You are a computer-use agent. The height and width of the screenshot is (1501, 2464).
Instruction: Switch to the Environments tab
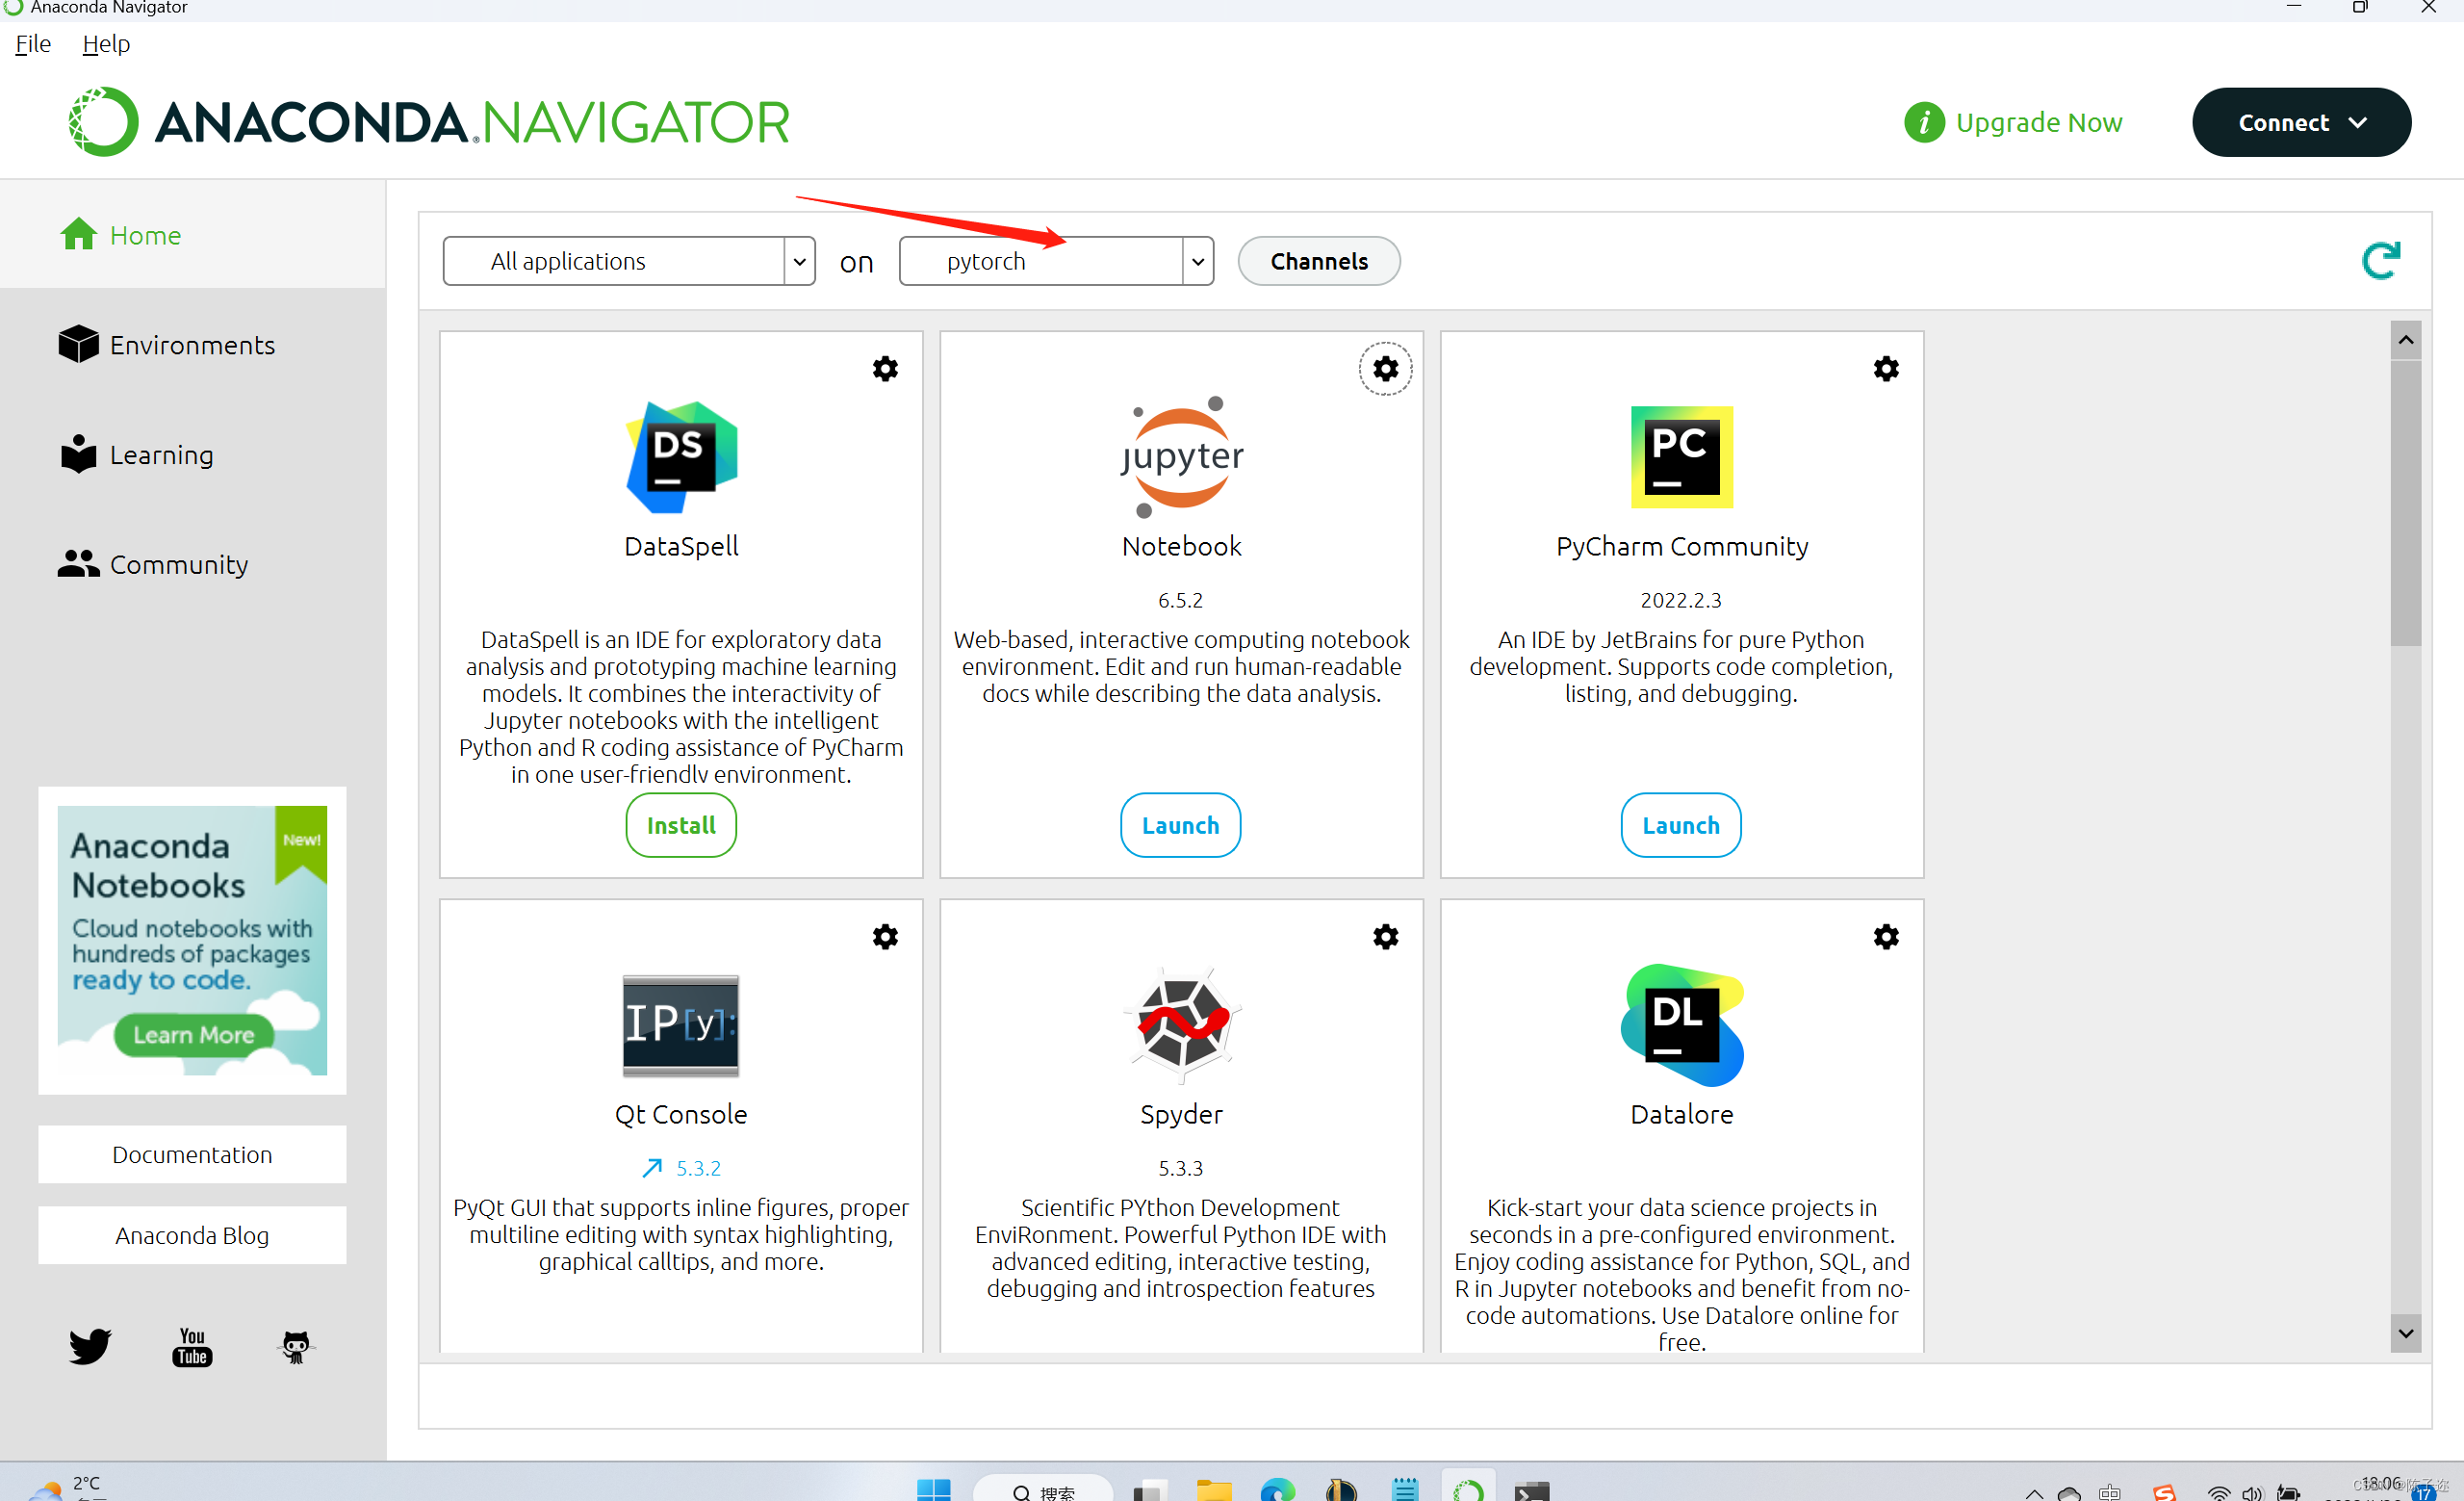(x=192, y=345)
